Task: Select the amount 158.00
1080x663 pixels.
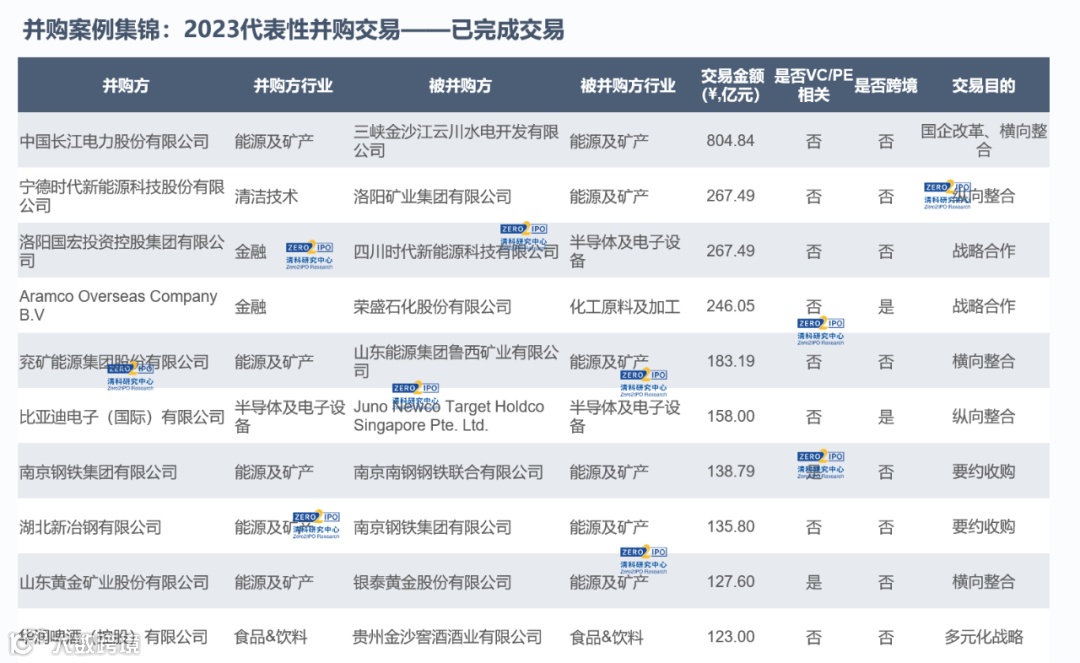Action: (x=731, y=416)
